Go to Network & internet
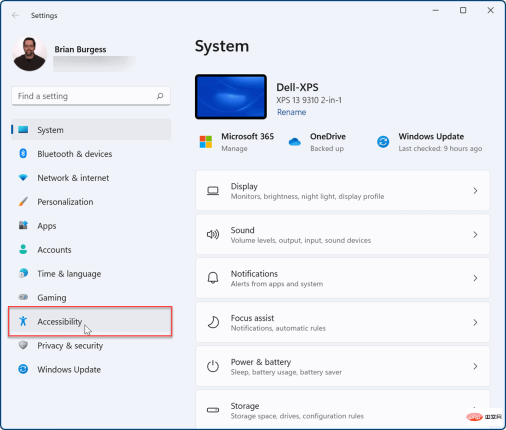The width and height of the screenshot is (506, 430). 91,178
